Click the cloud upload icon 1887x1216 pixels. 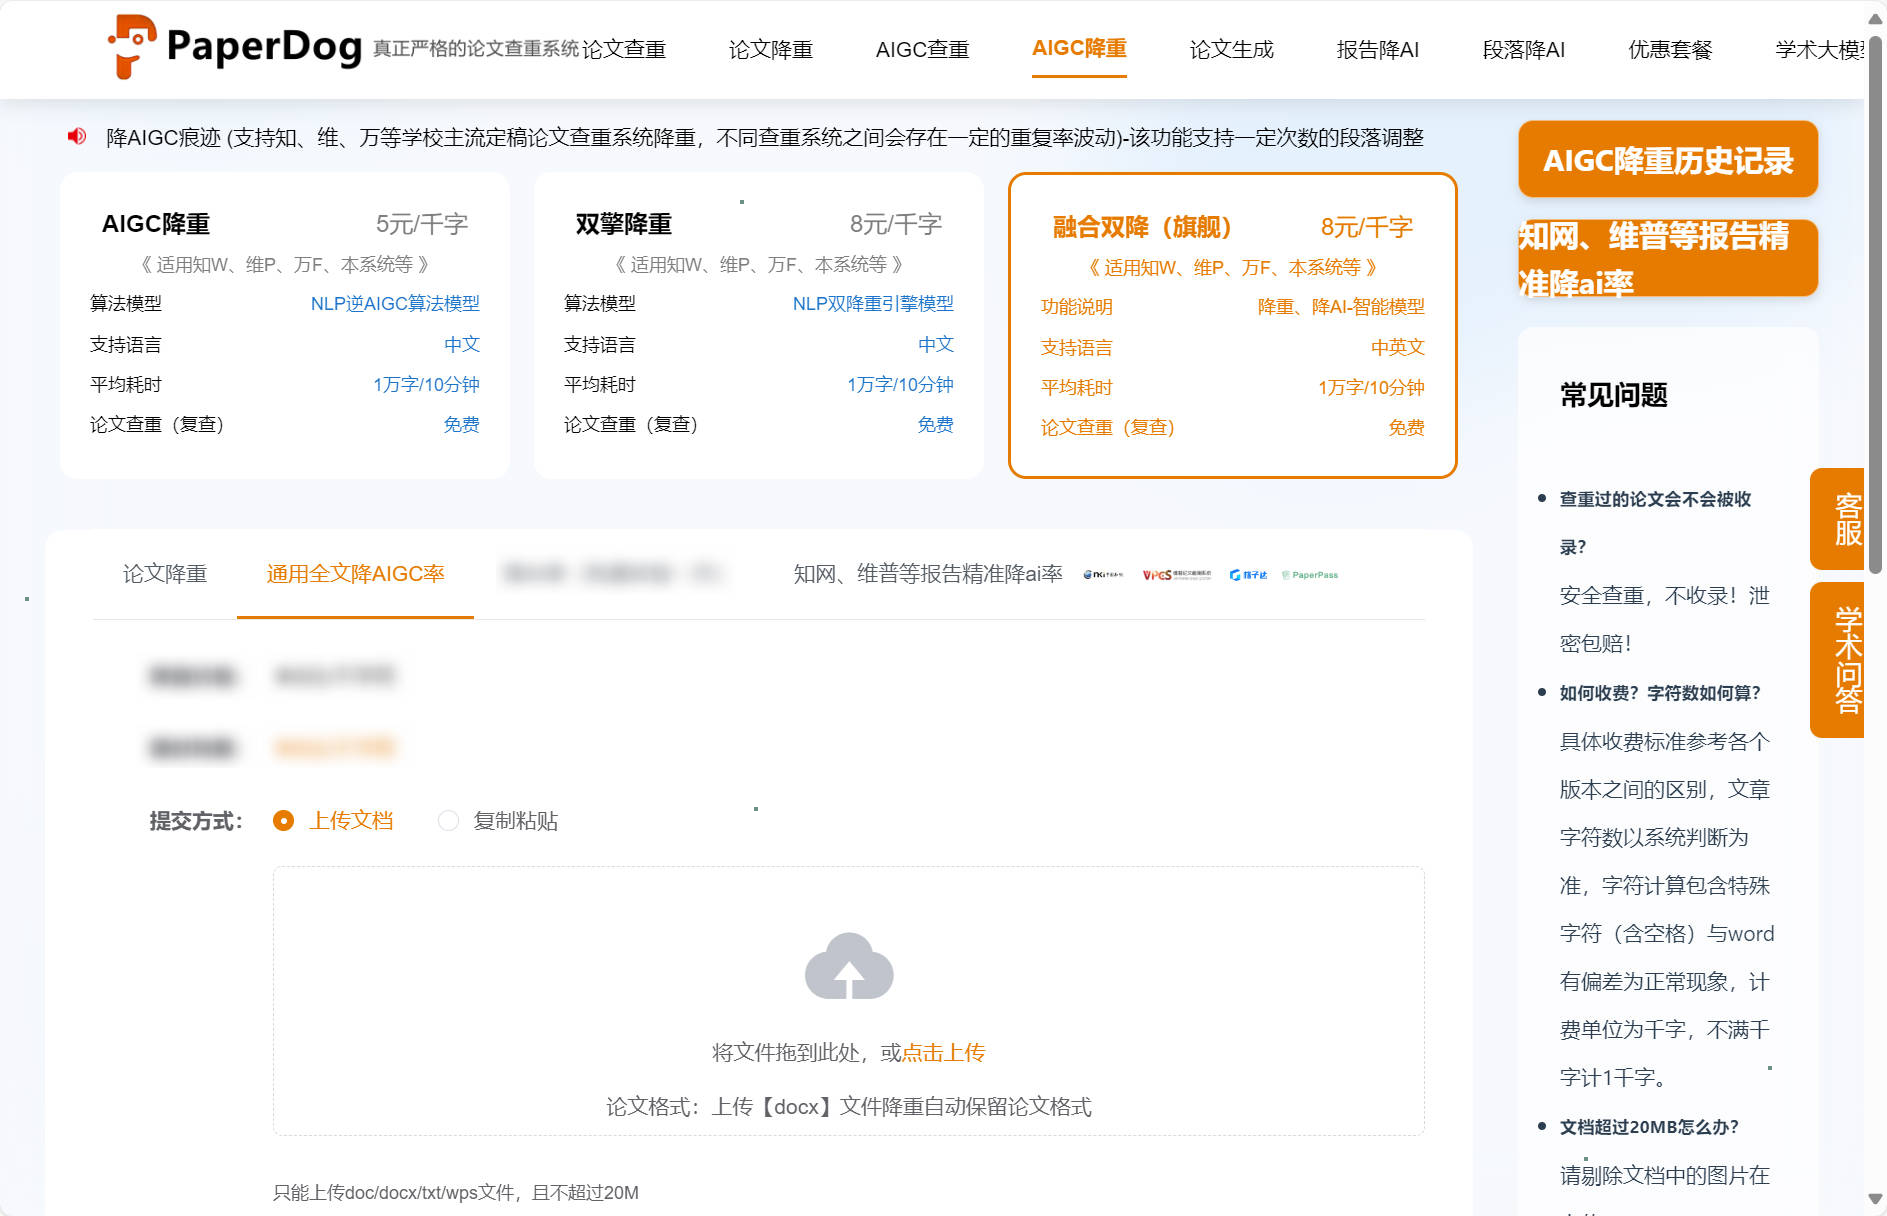pos(849,966)
